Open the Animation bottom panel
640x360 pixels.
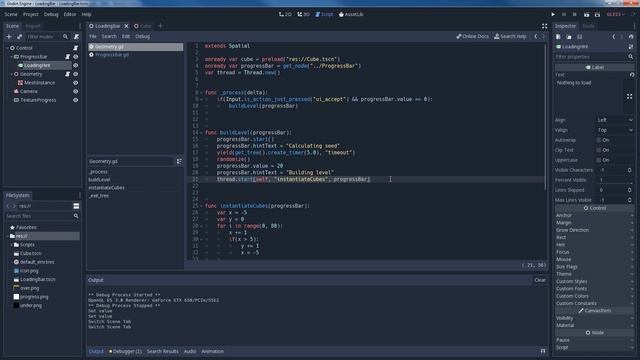tap(212, 351)
